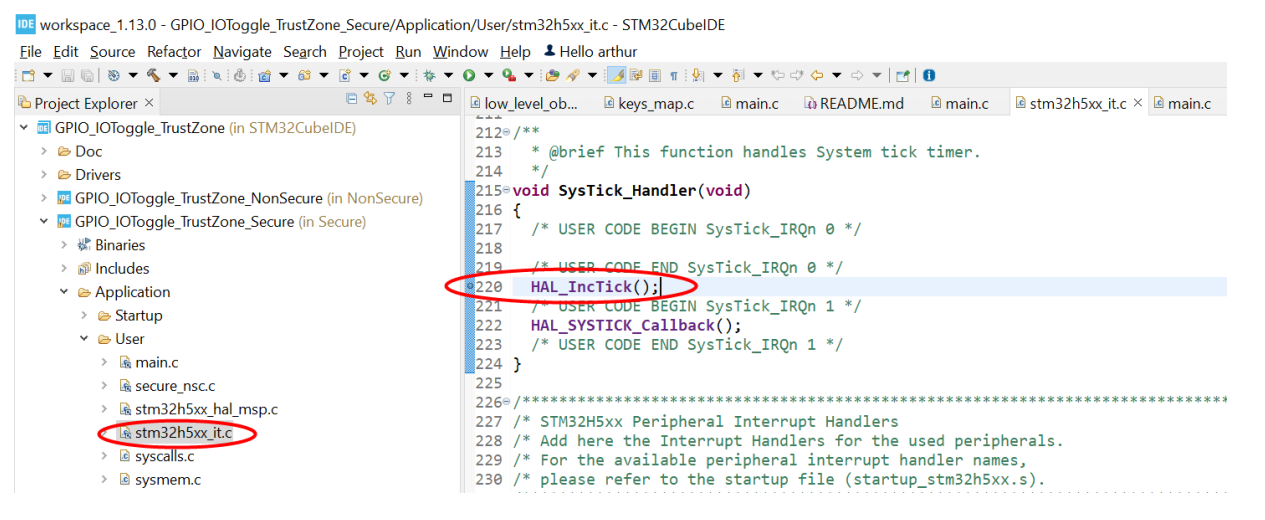This screenshot has width=1265, height=520.
Task: Click the line 220 breakpoint marker gutter
Action: coord(470,287)
